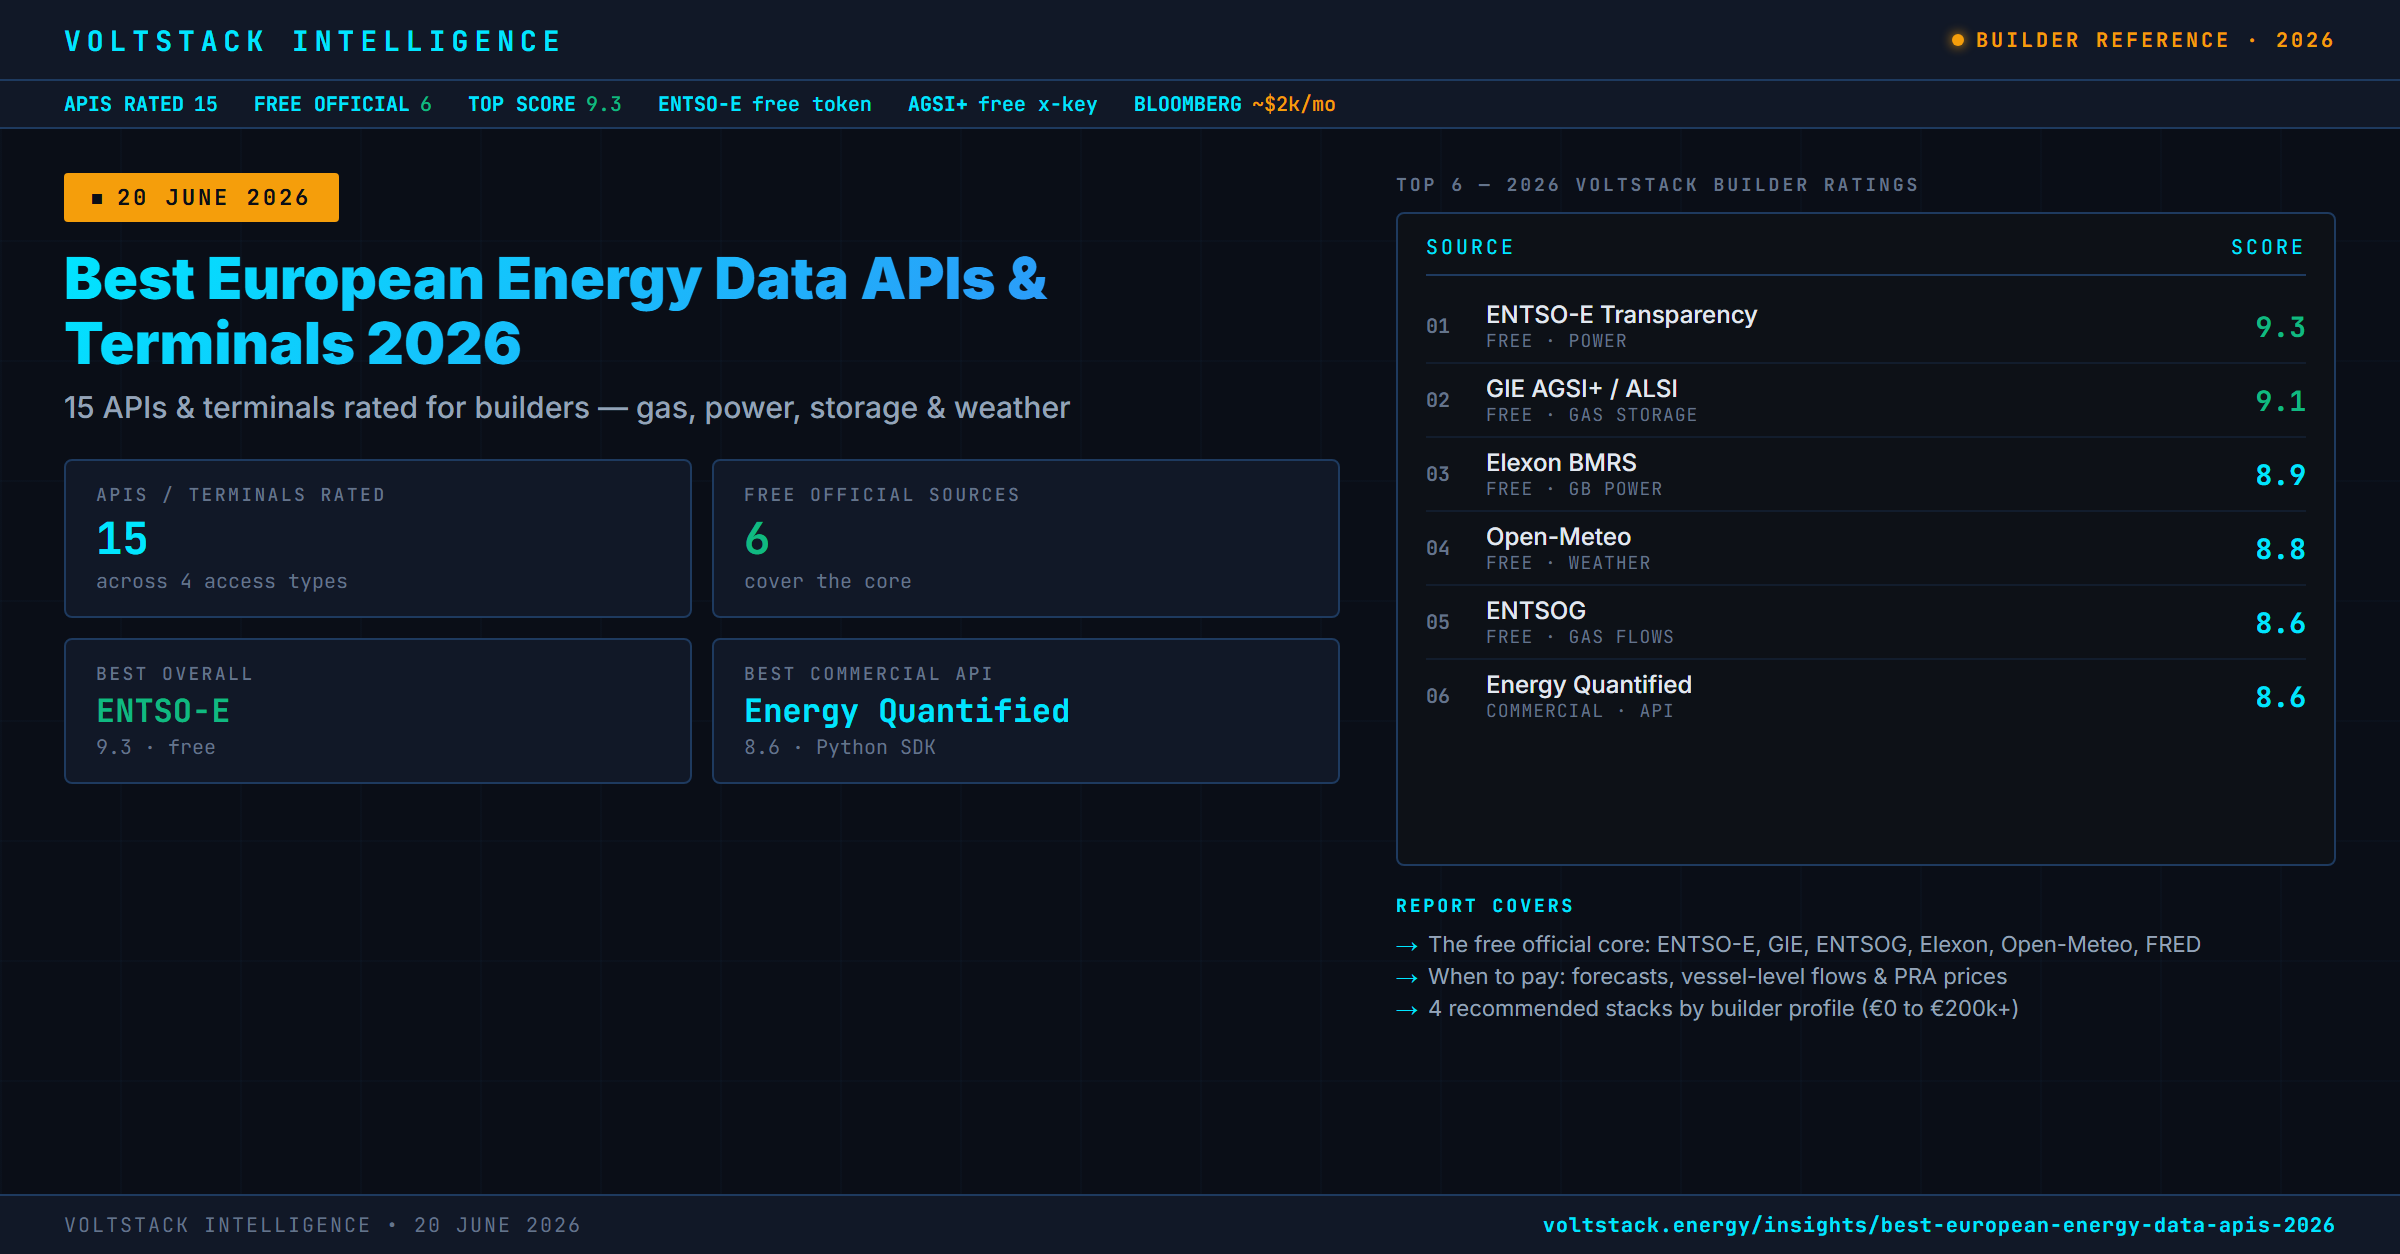The height and width of the screenshot is (1254, 2400).
Task: Select the GIE AGSI+ / ALSI row
Action: (1866, 400)
